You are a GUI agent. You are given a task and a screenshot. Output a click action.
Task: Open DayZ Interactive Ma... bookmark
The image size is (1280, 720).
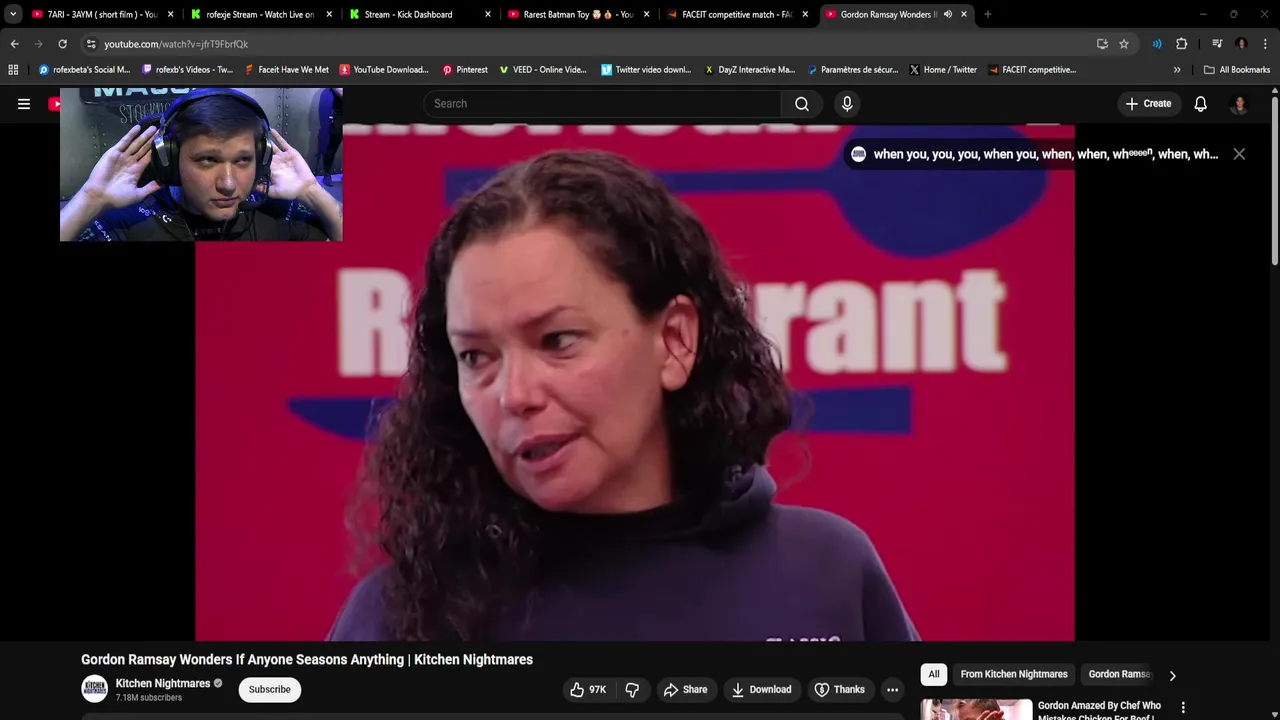[750, 70]
